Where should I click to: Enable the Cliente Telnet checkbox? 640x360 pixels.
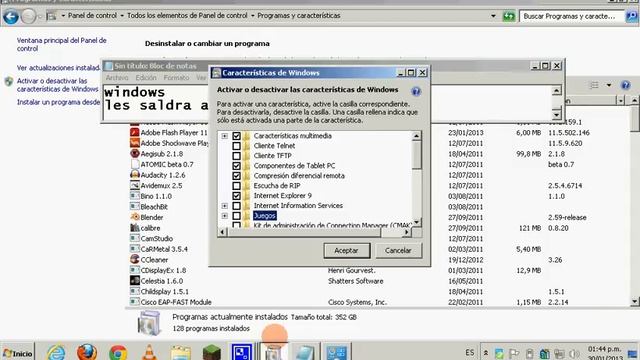[236, 146]
